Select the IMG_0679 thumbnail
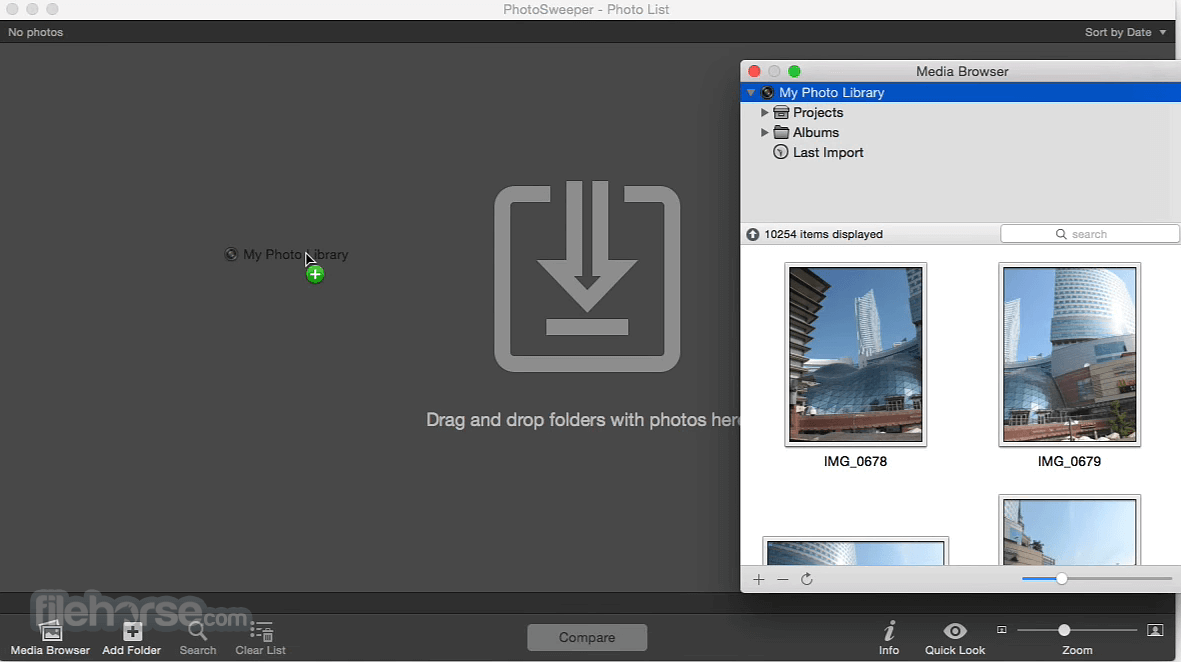Screen dimensions: 1181x662 click(1070, 355)
